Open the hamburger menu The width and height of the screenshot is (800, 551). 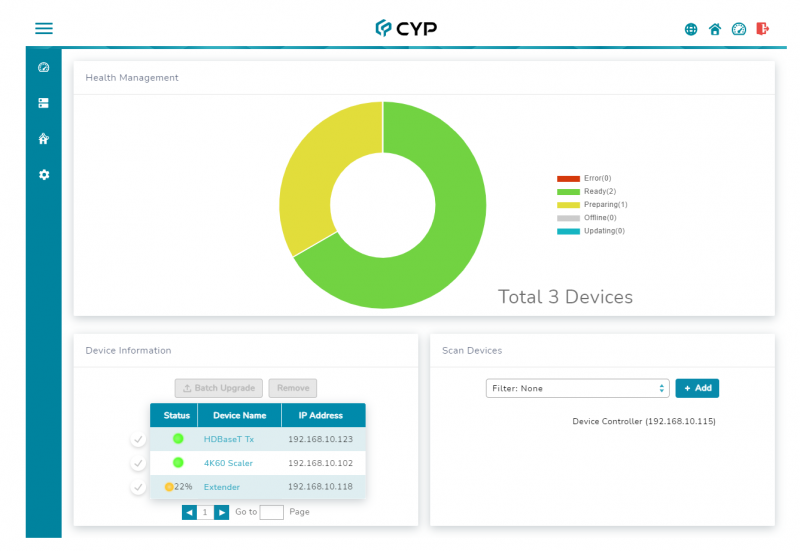point(44,29)
